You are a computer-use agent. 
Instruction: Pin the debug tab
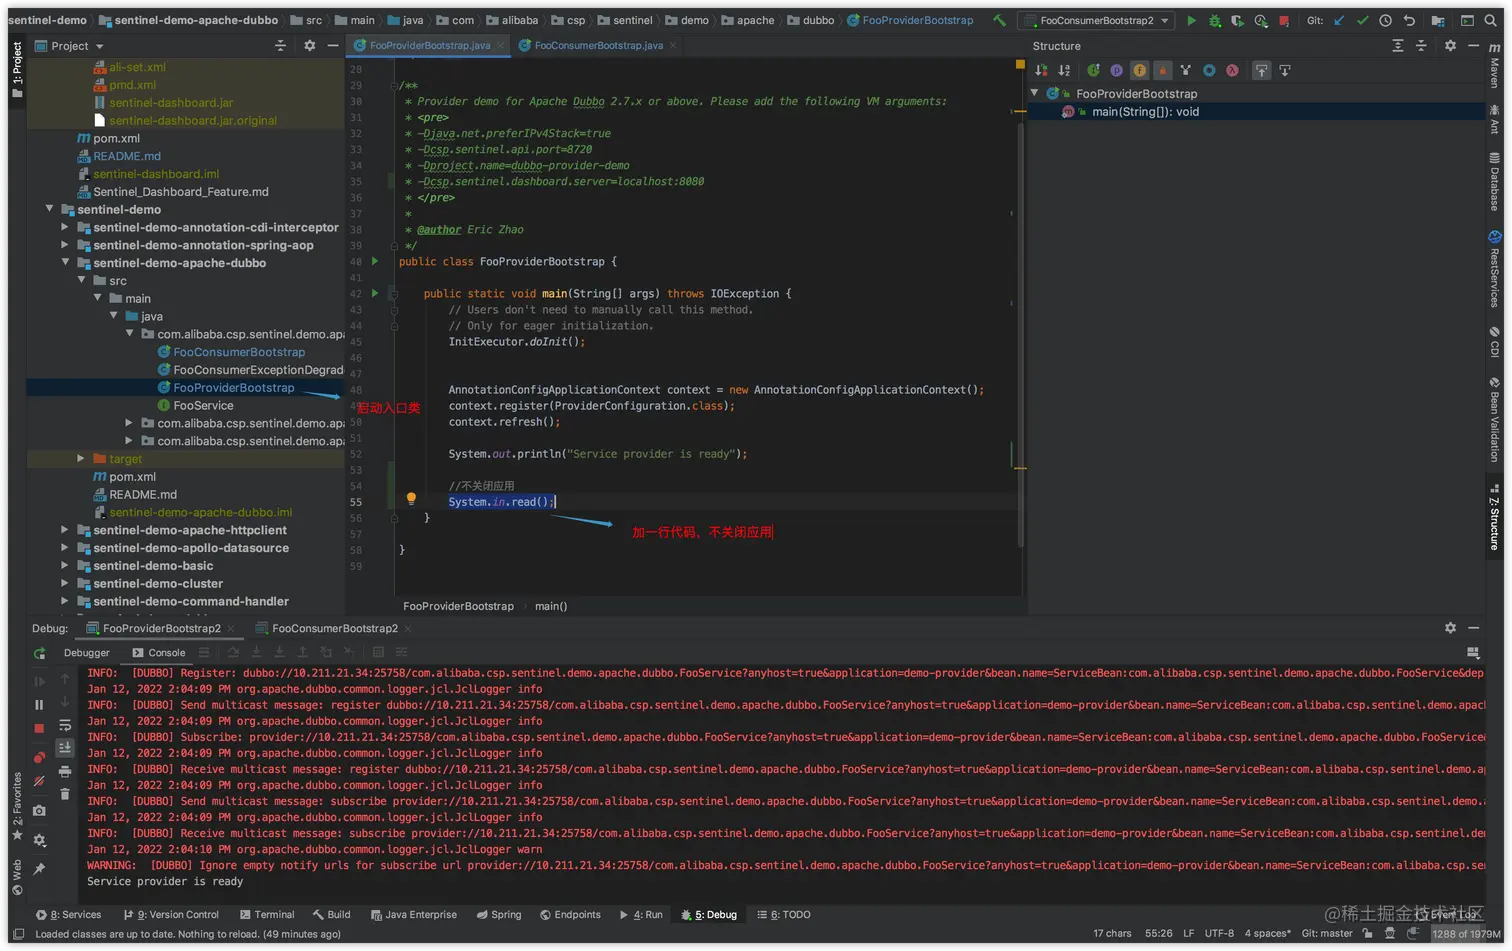coord(39,869)
